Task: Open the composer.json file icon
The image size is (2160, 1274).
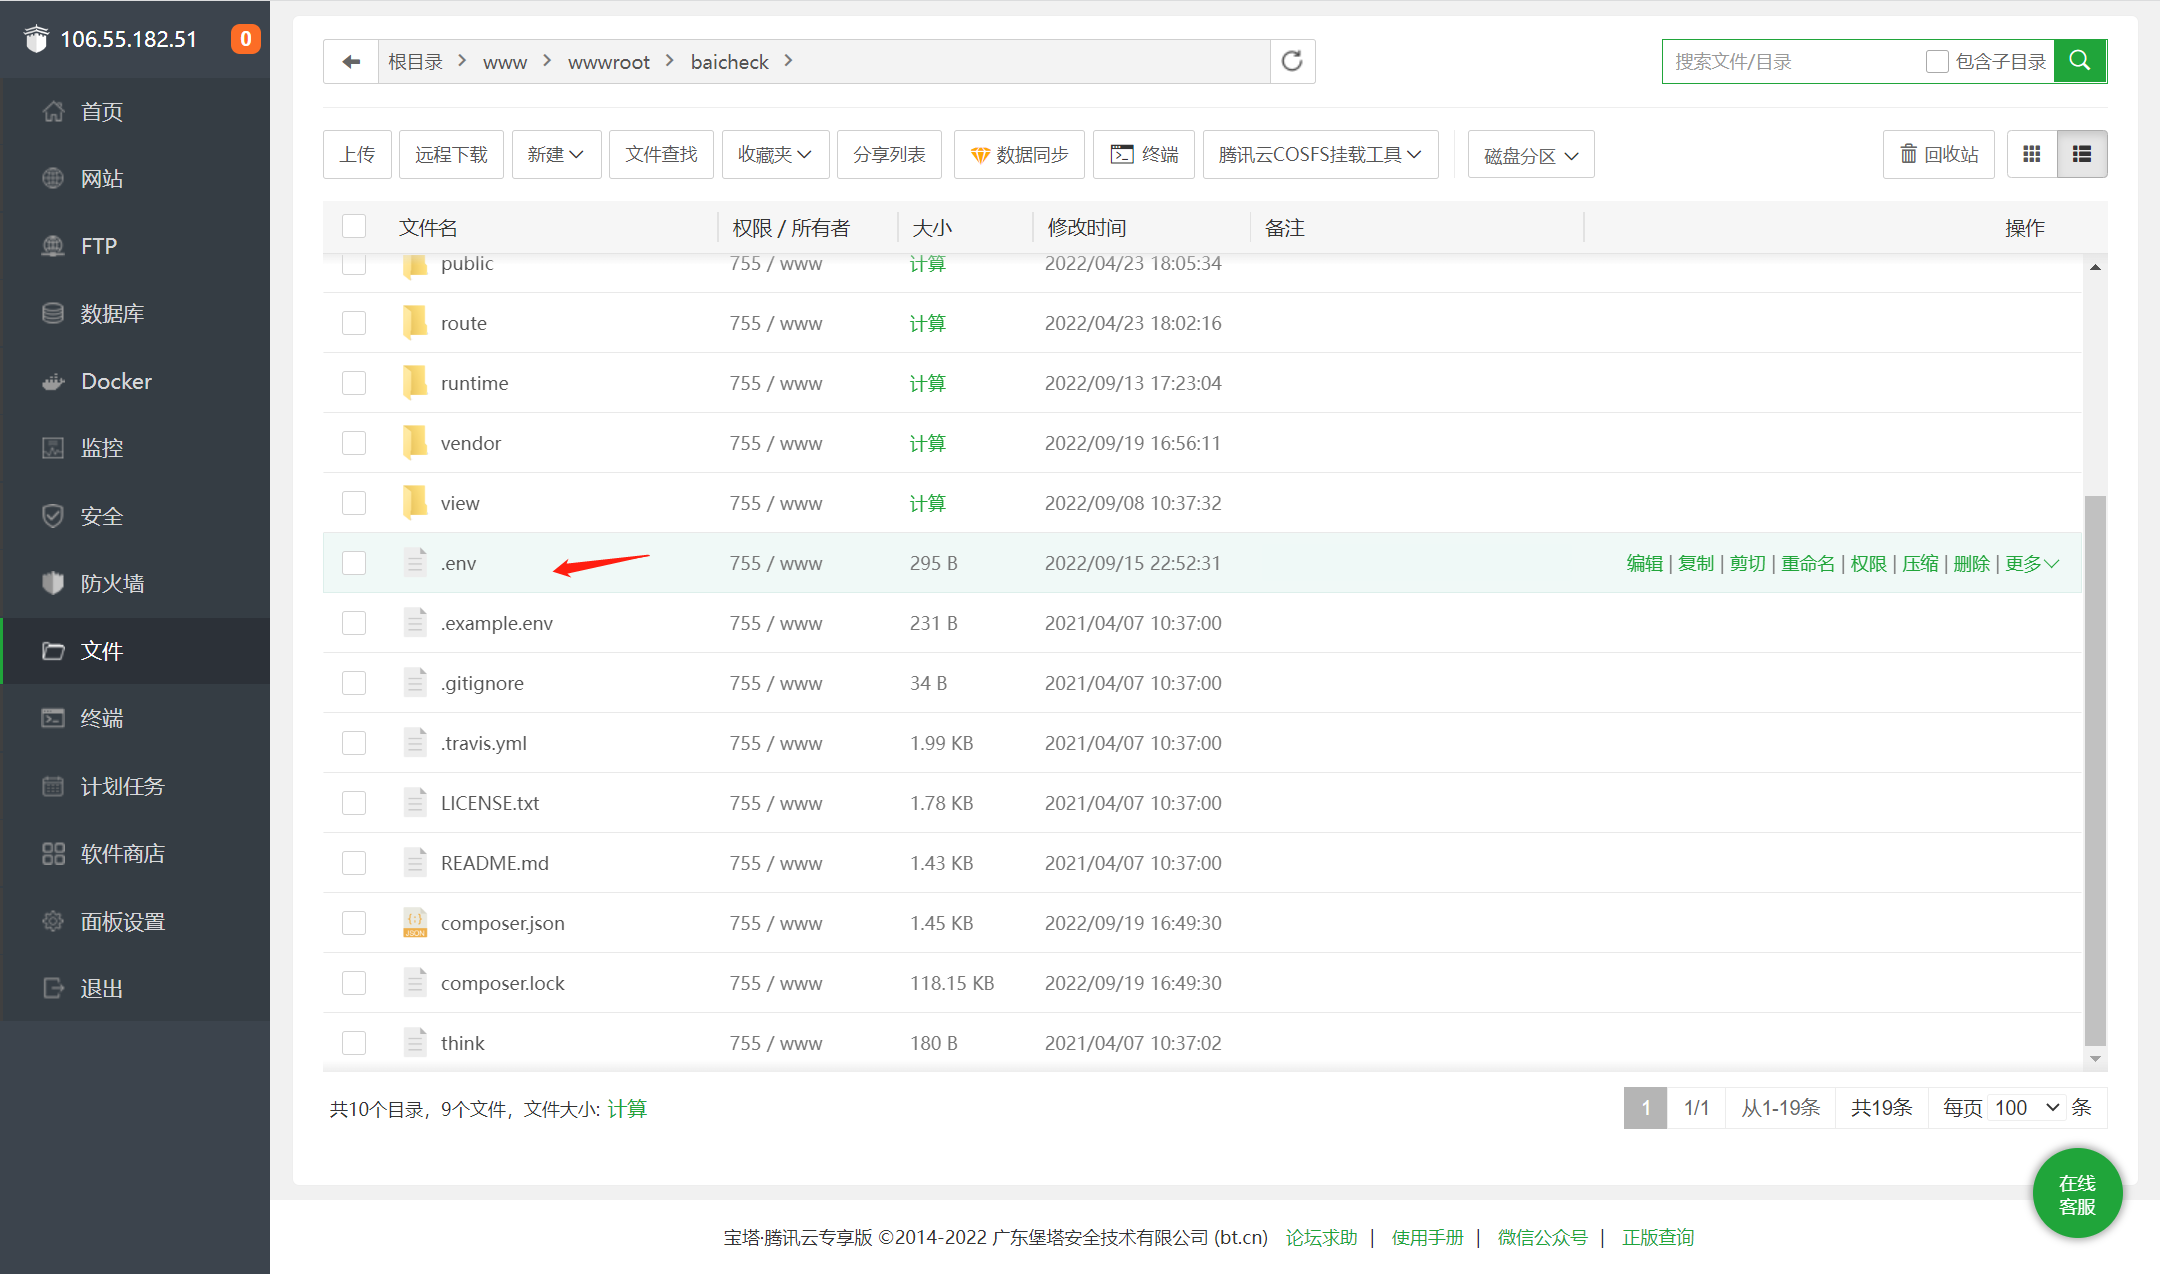Action: 415,923
